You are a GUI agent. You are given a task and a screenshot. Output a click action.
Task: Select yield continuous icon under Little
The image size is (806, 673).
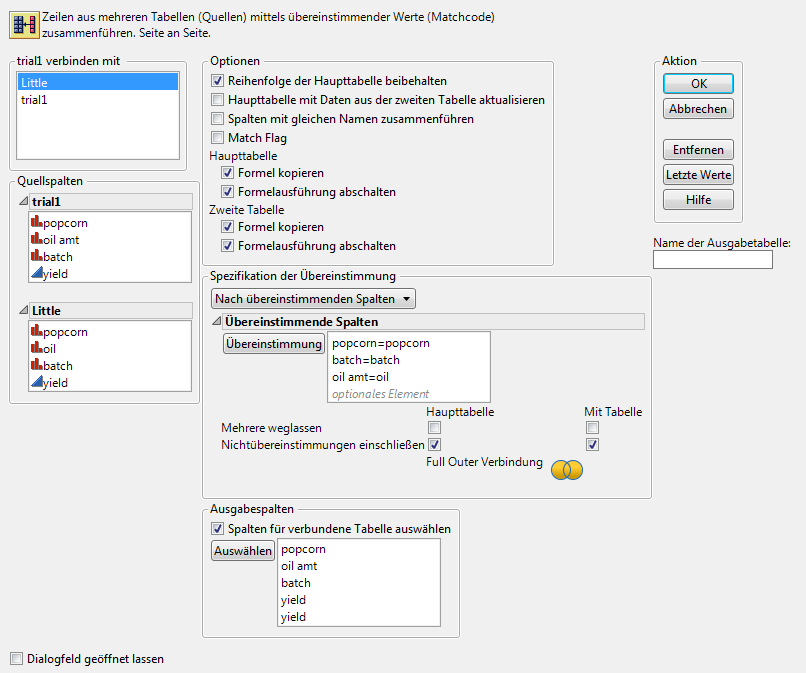38,383
